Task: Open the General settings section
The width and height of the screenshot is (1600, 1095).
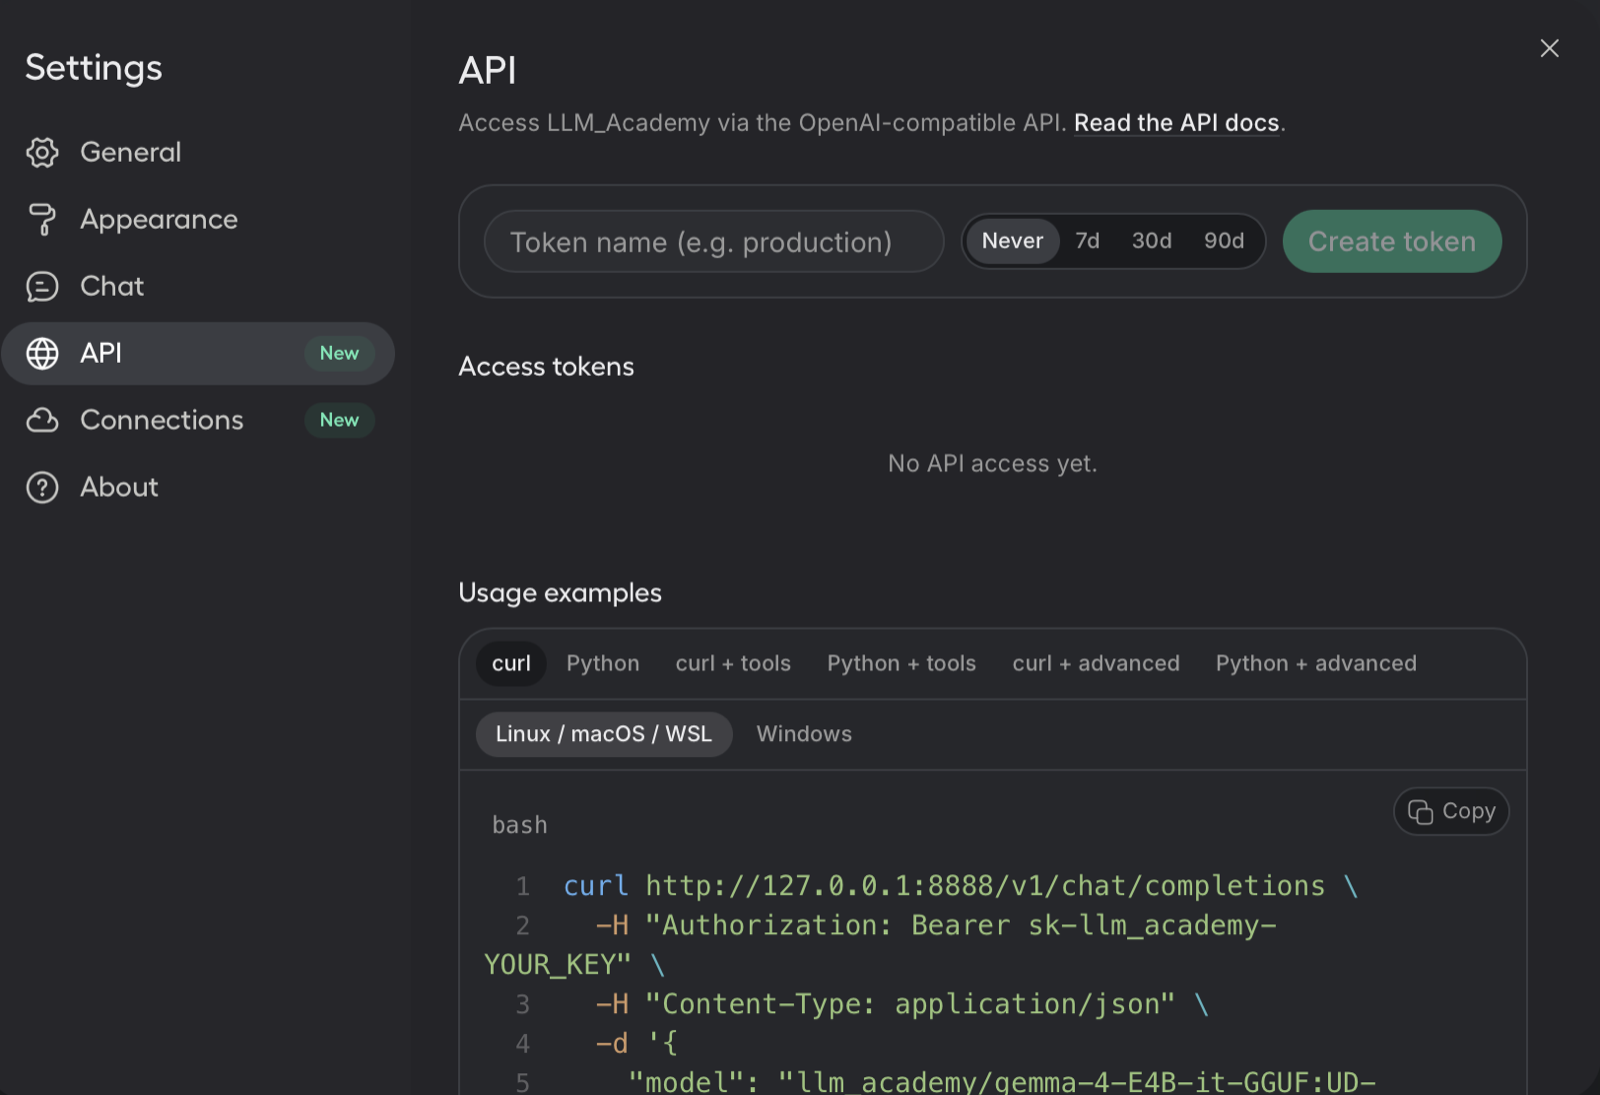Action: [x=198, y=152]
